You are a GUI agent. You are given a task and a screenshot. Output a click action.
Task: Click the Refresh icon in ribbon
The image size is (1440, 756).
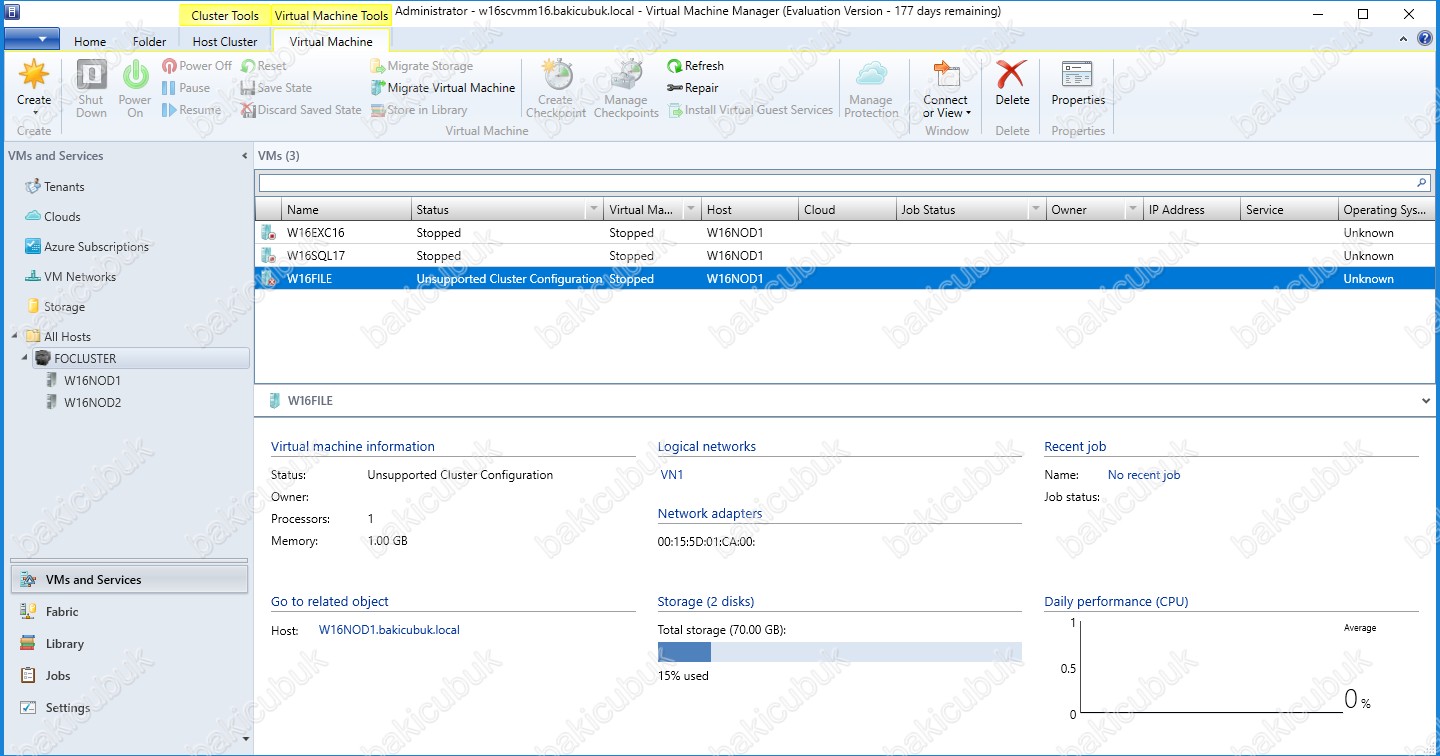tap(675, 66)
